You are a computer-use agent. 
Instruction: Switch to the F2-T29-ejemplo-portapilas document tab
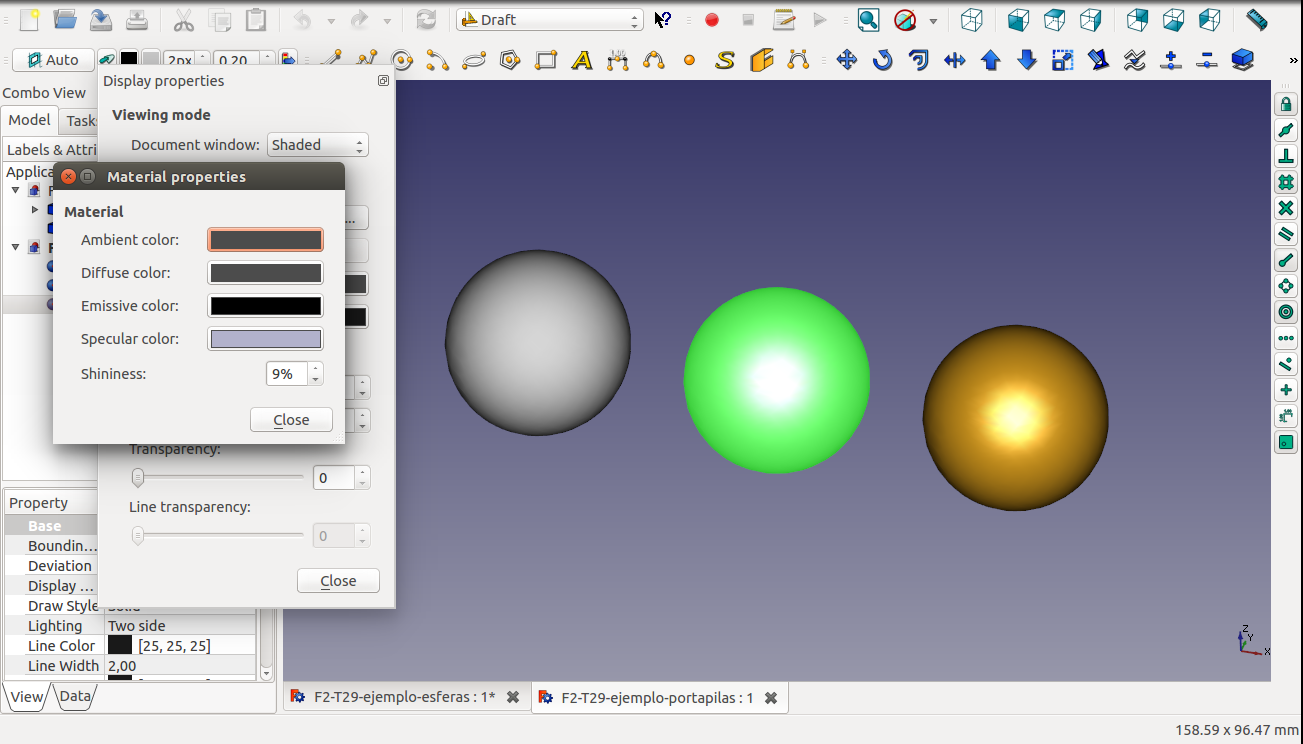(x=656, y=698)
